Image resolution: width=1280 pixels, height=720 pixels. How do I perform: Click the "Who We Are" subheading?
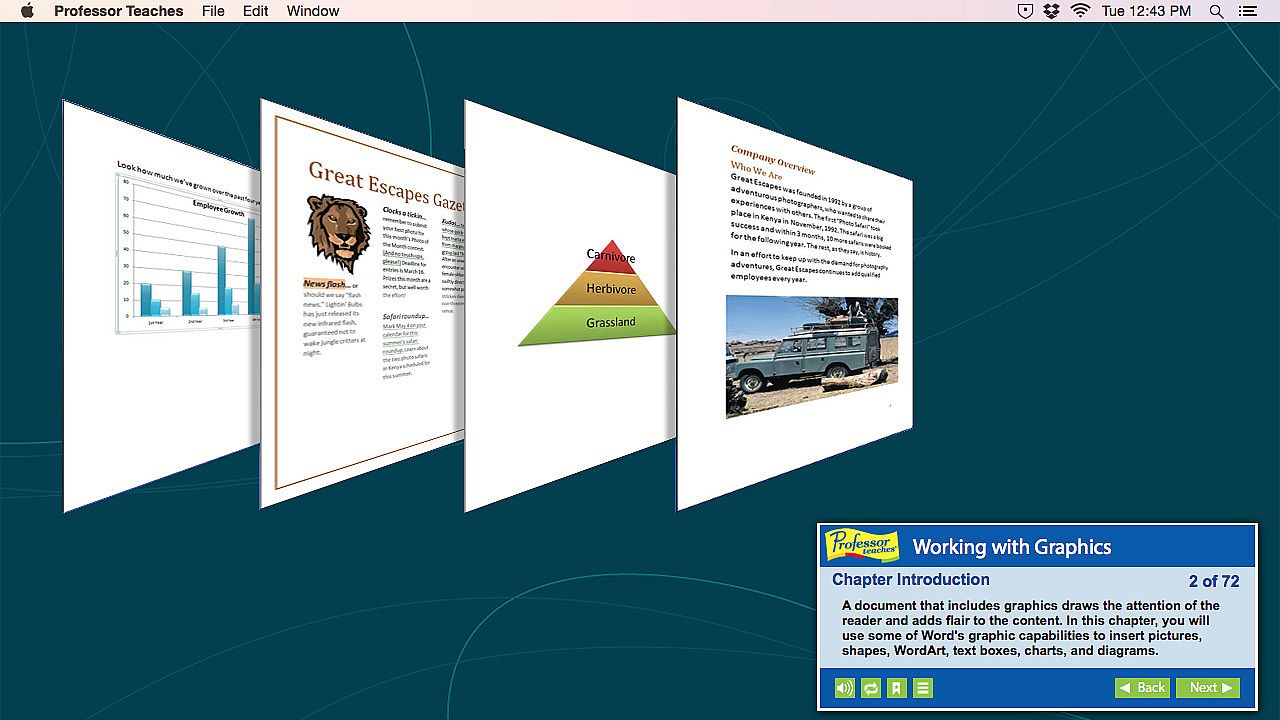tap(756, 170)
